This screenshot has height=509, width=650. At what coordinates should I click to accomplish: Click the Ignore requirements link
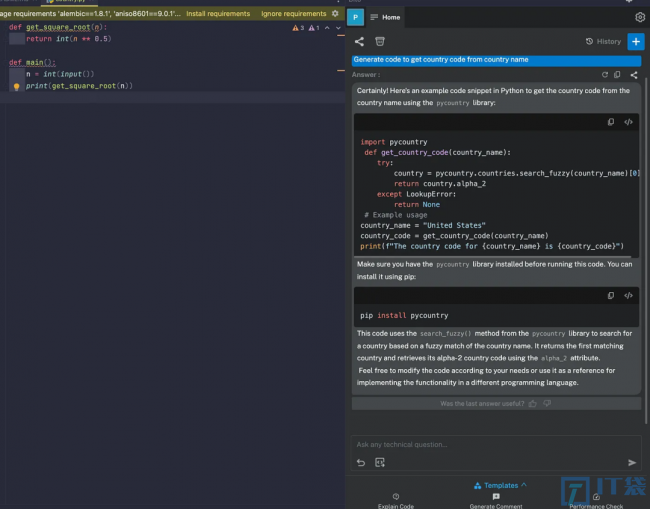click(x=293, y=14)
